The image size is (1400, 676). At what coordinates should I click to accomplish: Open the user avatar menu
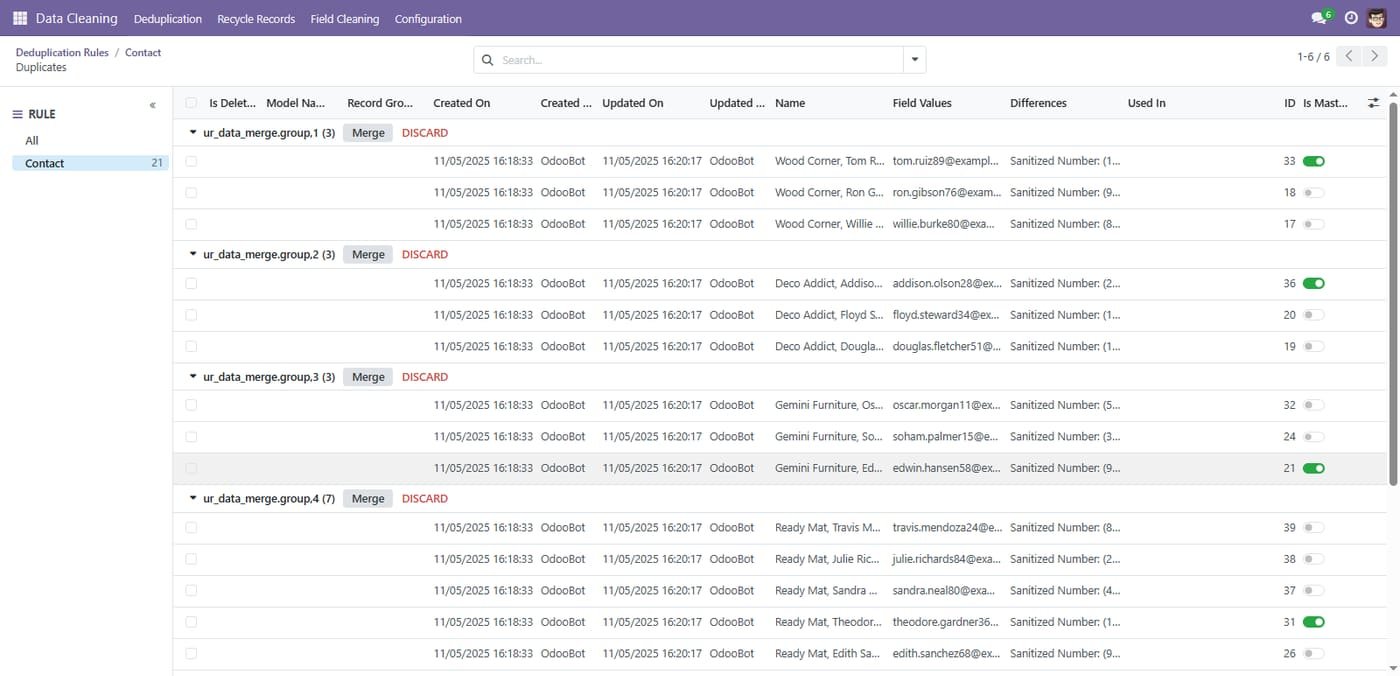point(1377,18)
